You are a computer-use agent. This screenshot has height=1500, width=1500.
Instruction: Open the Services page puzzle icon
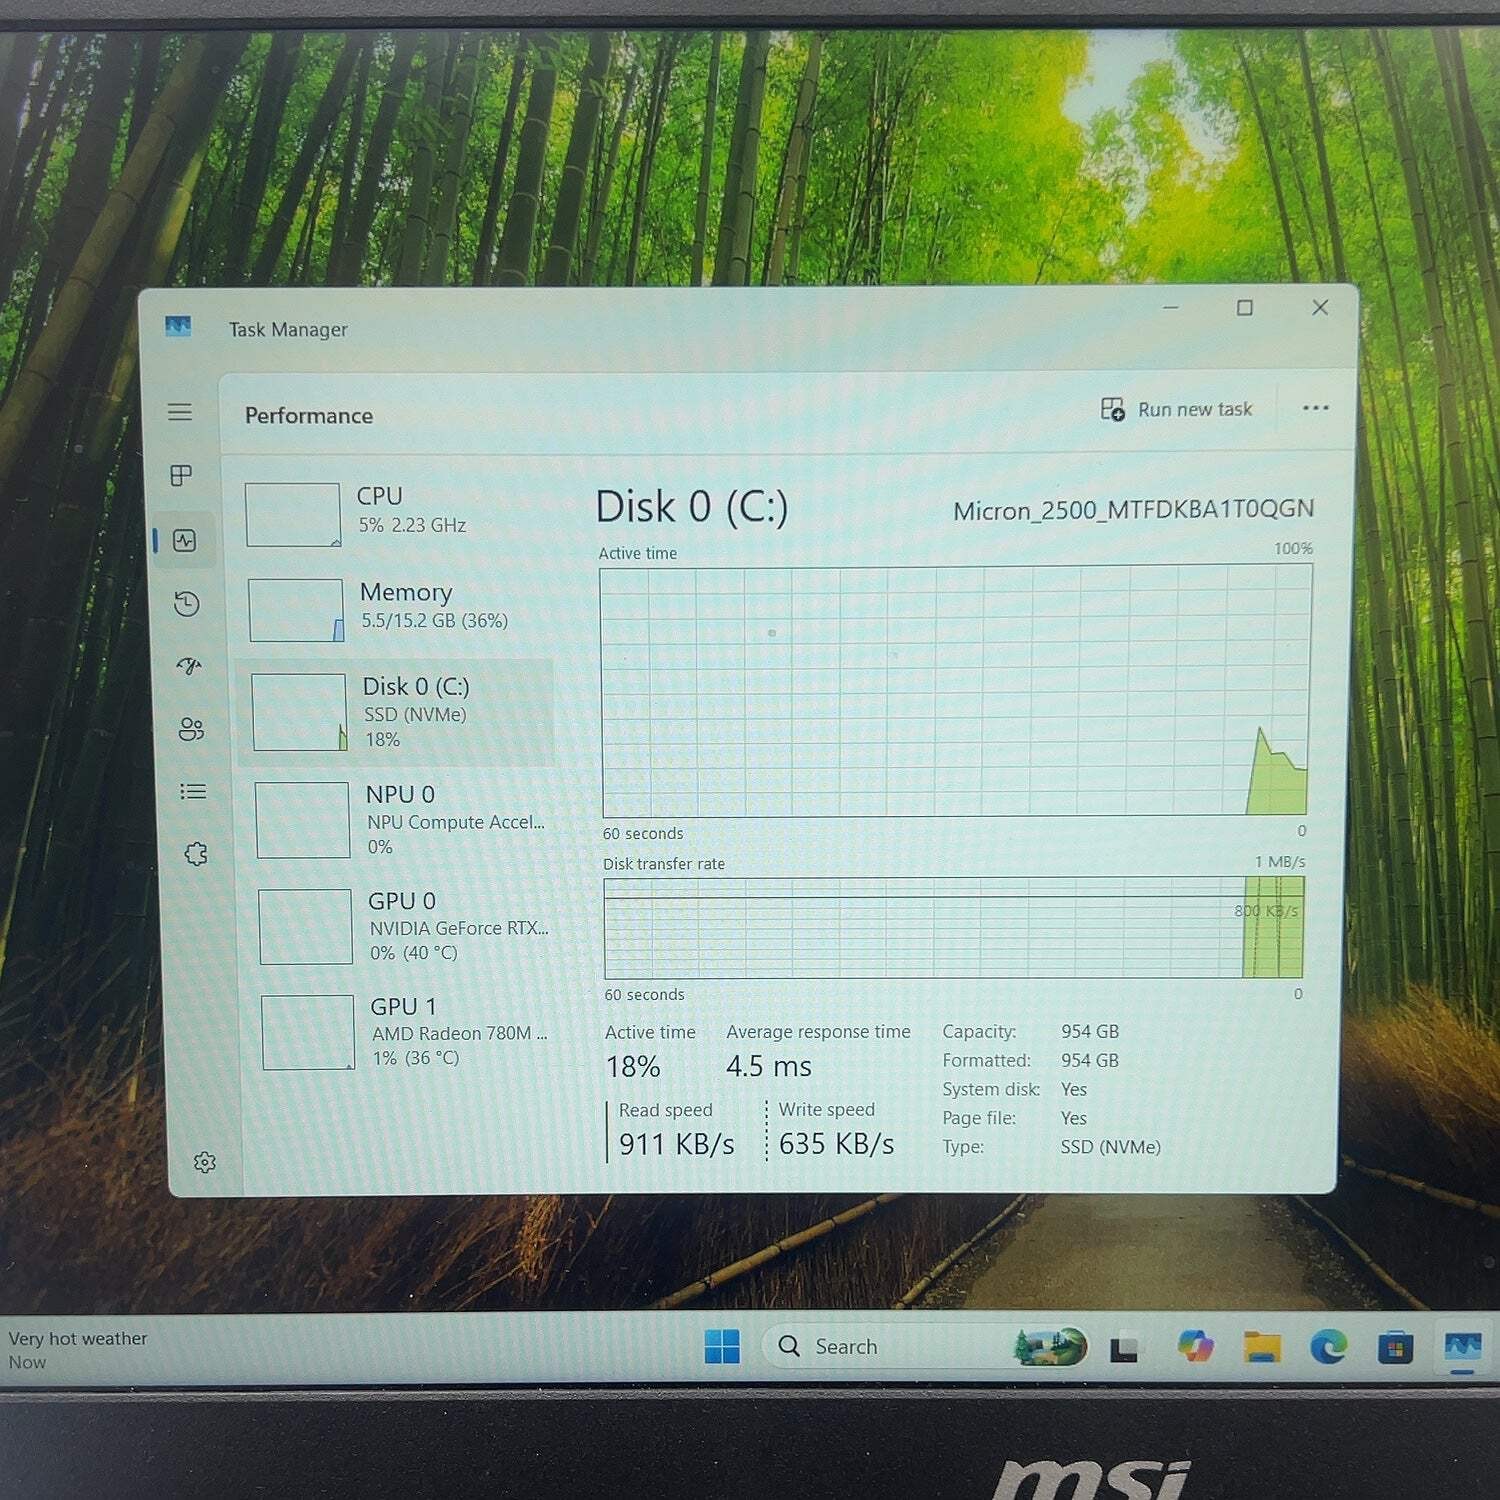coord(196,854)
